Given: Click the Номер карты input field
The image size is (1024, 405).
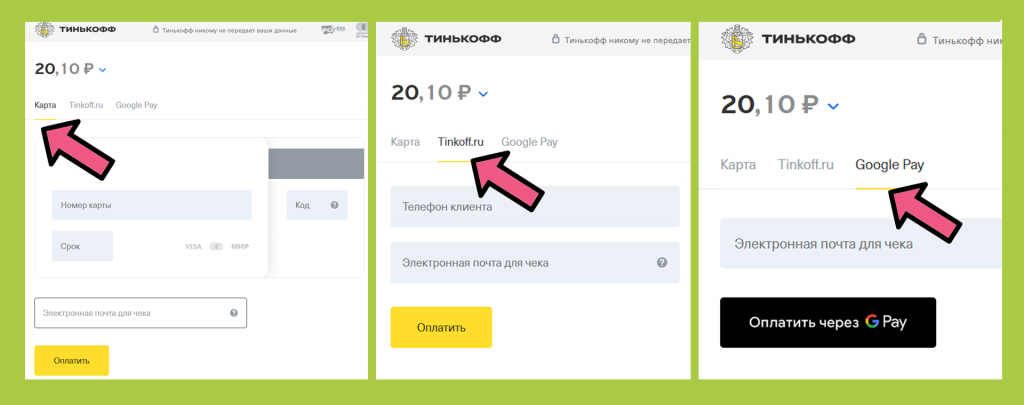Looking at the screenshot, I should point(152,205).
